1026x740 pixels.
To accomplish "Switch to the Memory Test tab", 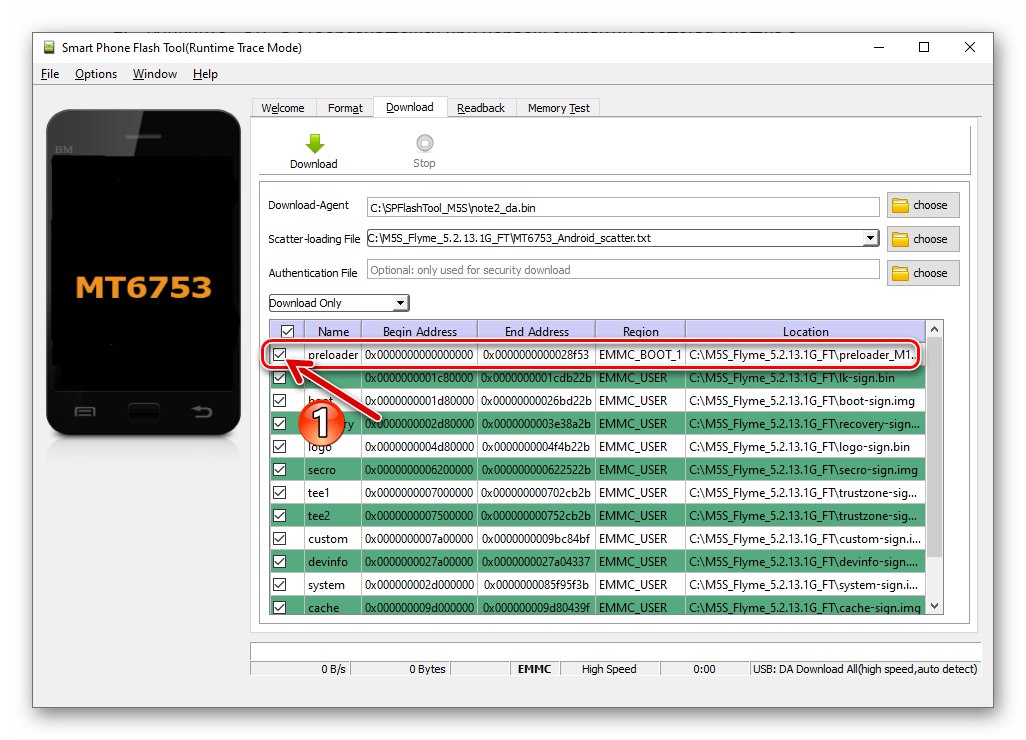I will pyautogui.click(x=557, y=107).
